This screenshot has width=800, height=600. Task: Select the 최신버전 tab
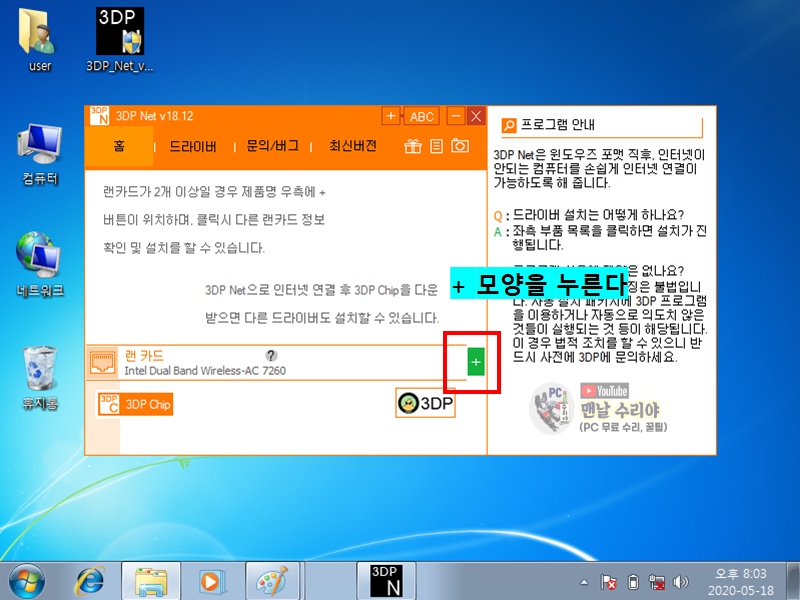coord(353,146)
